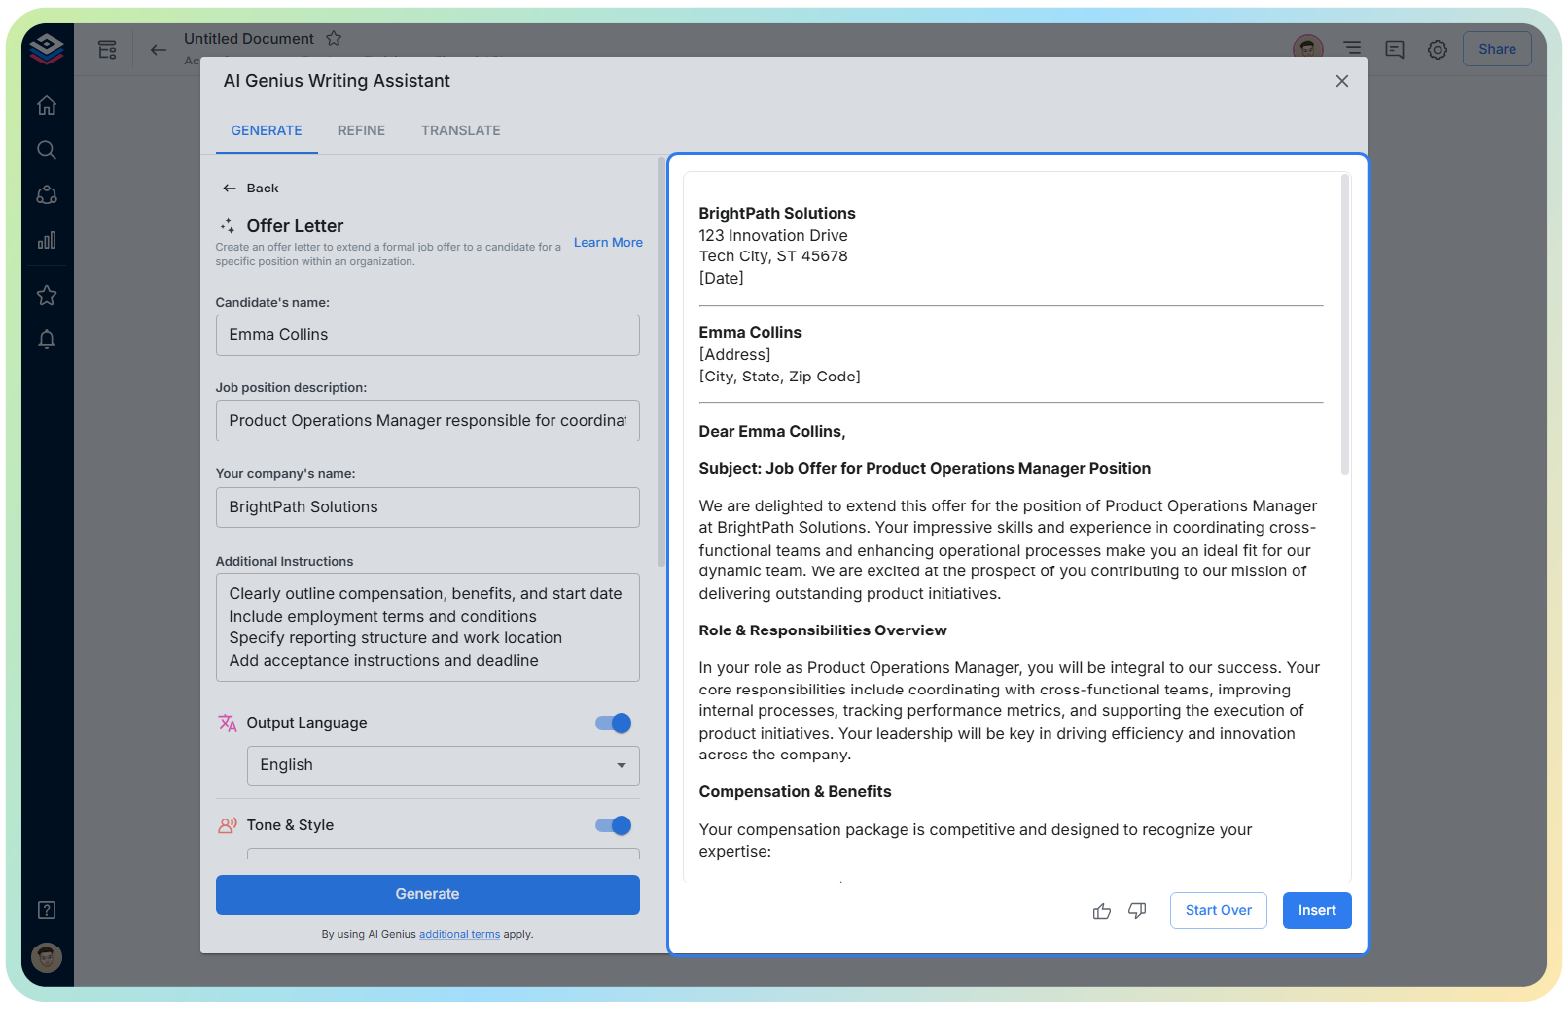Image resolution: width=1568 pixels, height=1010 pixels.
Task: Click the Candidate's name input field
Action: 427,335
